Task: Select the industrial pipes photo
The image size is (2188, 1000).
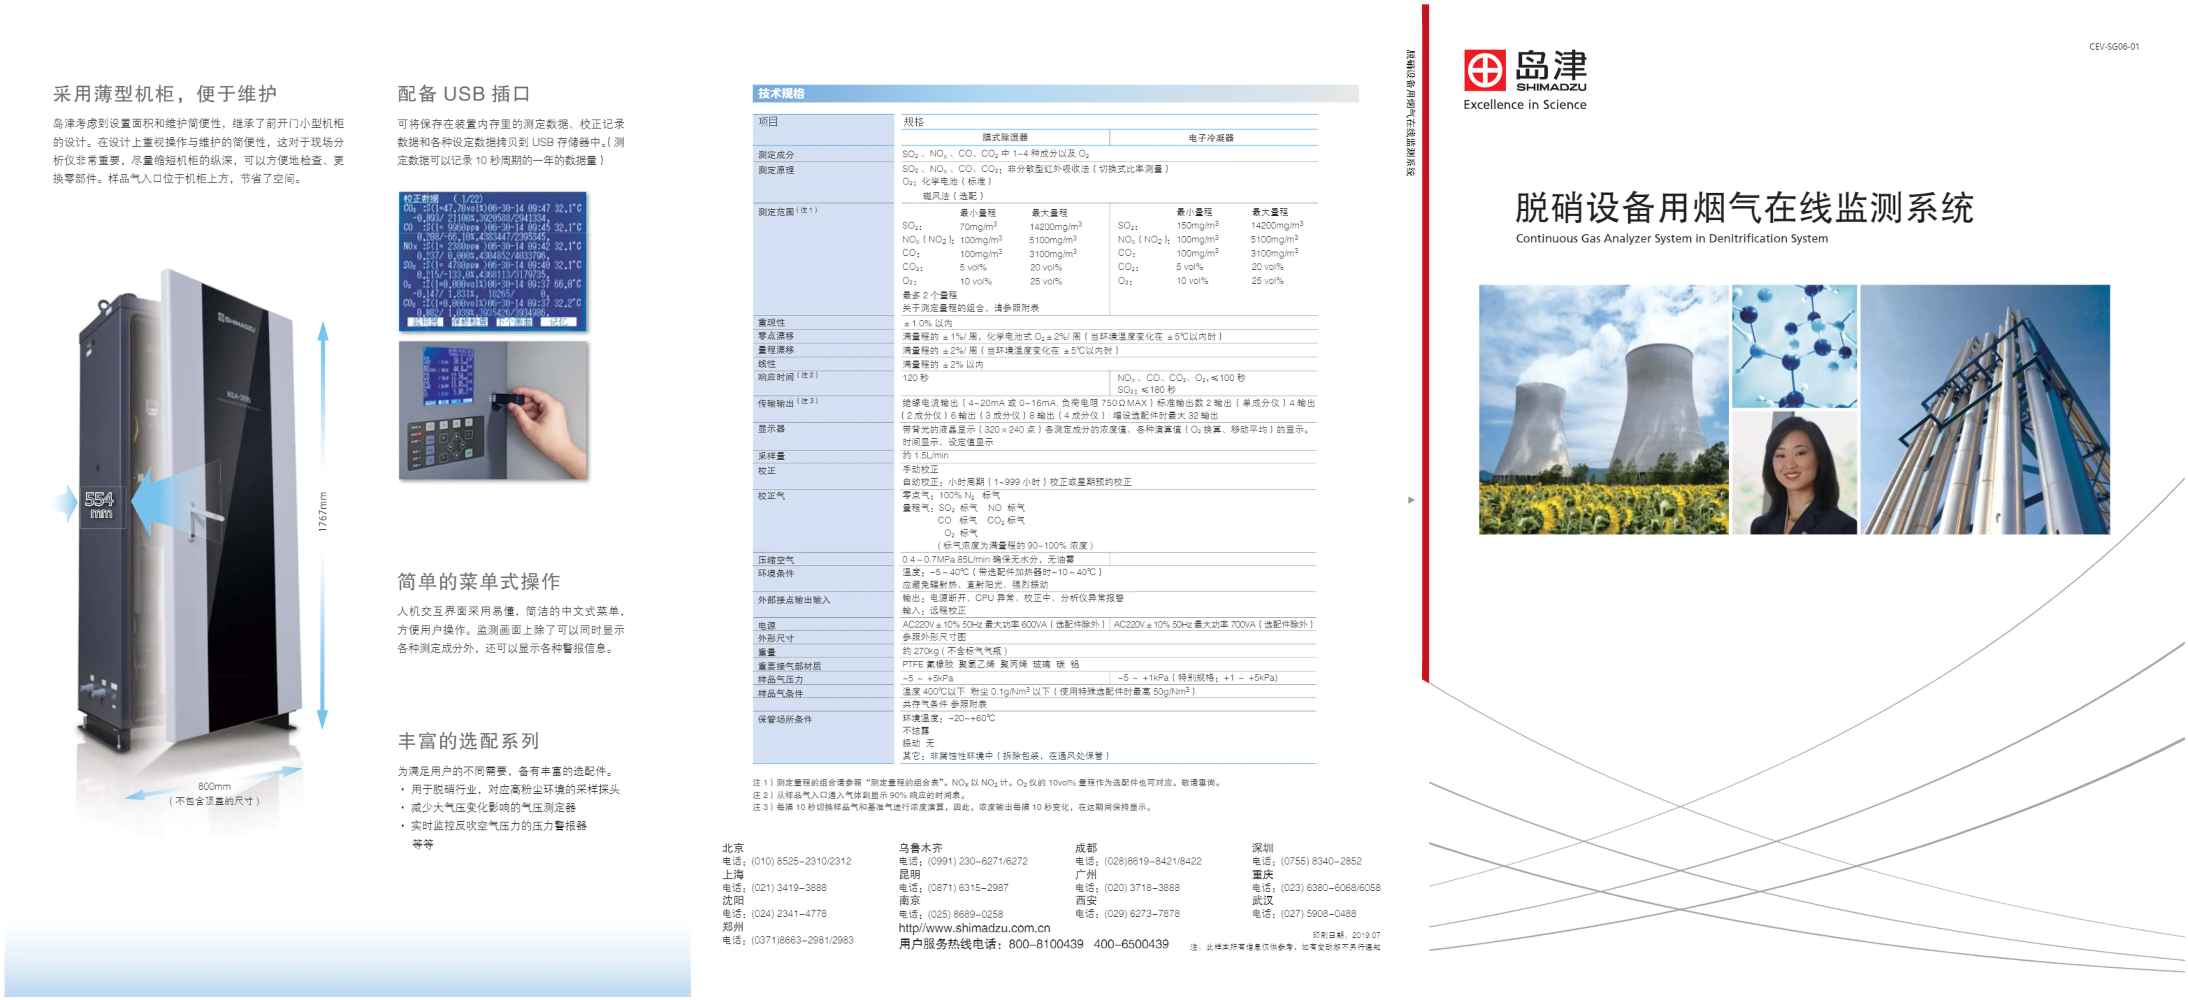Action: tap(1985, 409)
